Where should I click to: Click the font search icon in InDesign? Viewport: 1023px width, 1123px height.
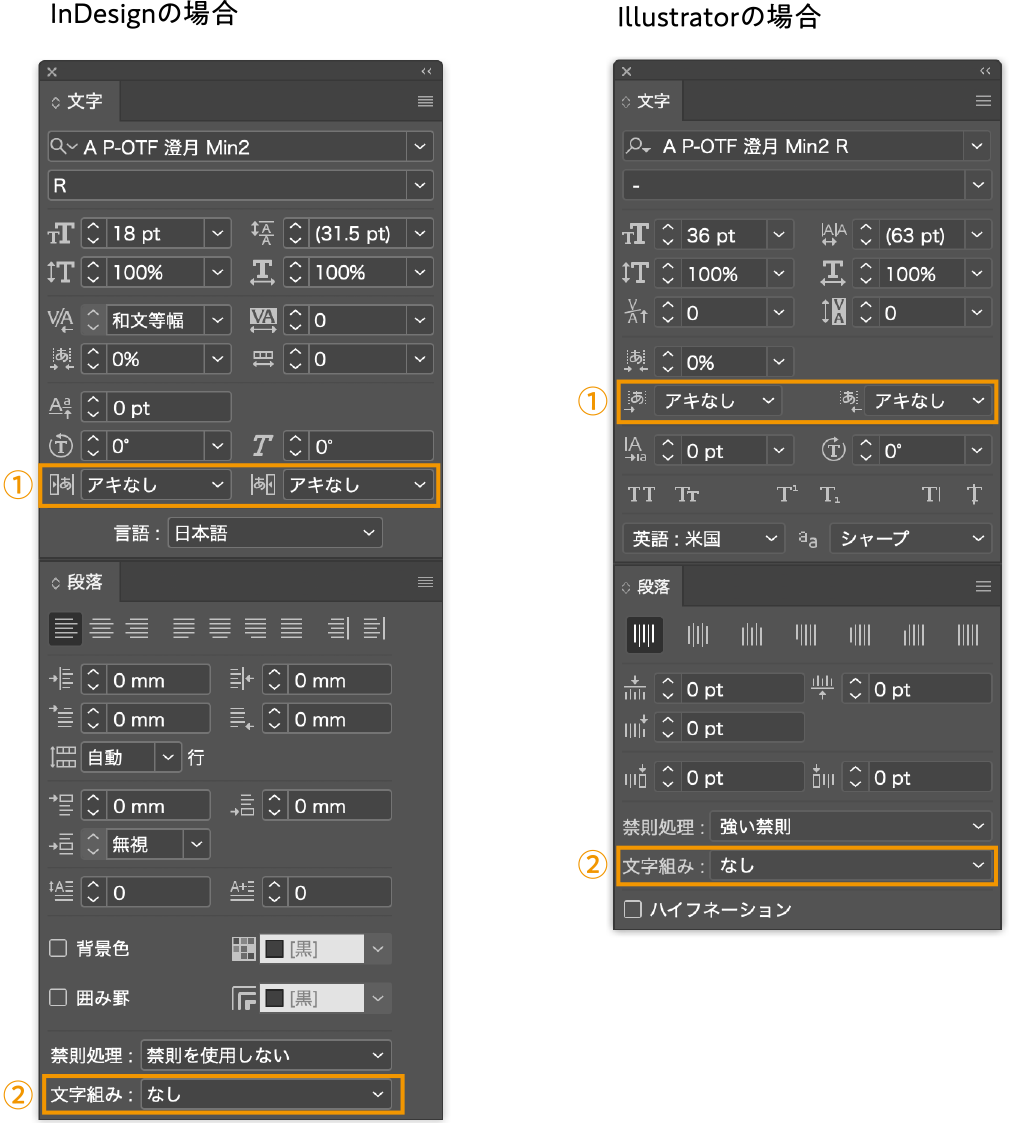63,147
